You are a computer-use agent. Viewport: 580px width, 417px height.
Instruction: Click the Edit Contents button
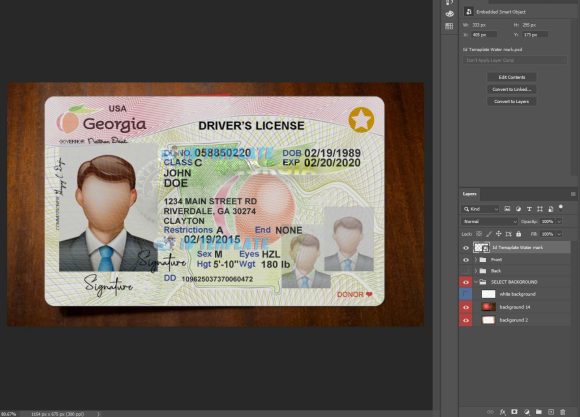pyautogui.click(x=512, y=77)
